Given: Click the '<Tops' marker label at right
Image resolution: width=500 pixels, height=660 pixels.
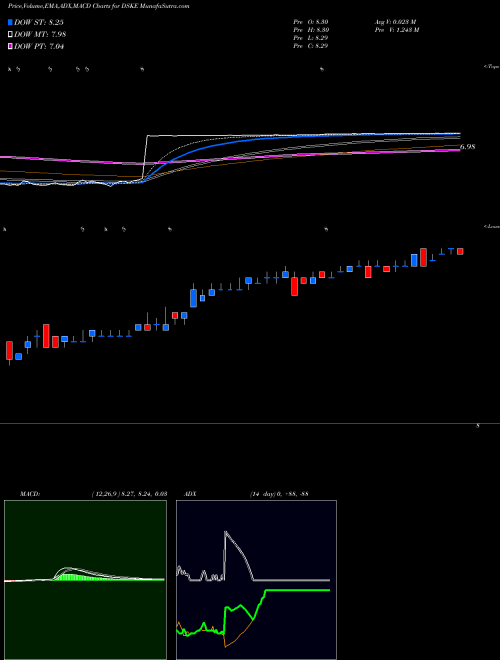Looking at the screenshot, I should click(492, 67).
